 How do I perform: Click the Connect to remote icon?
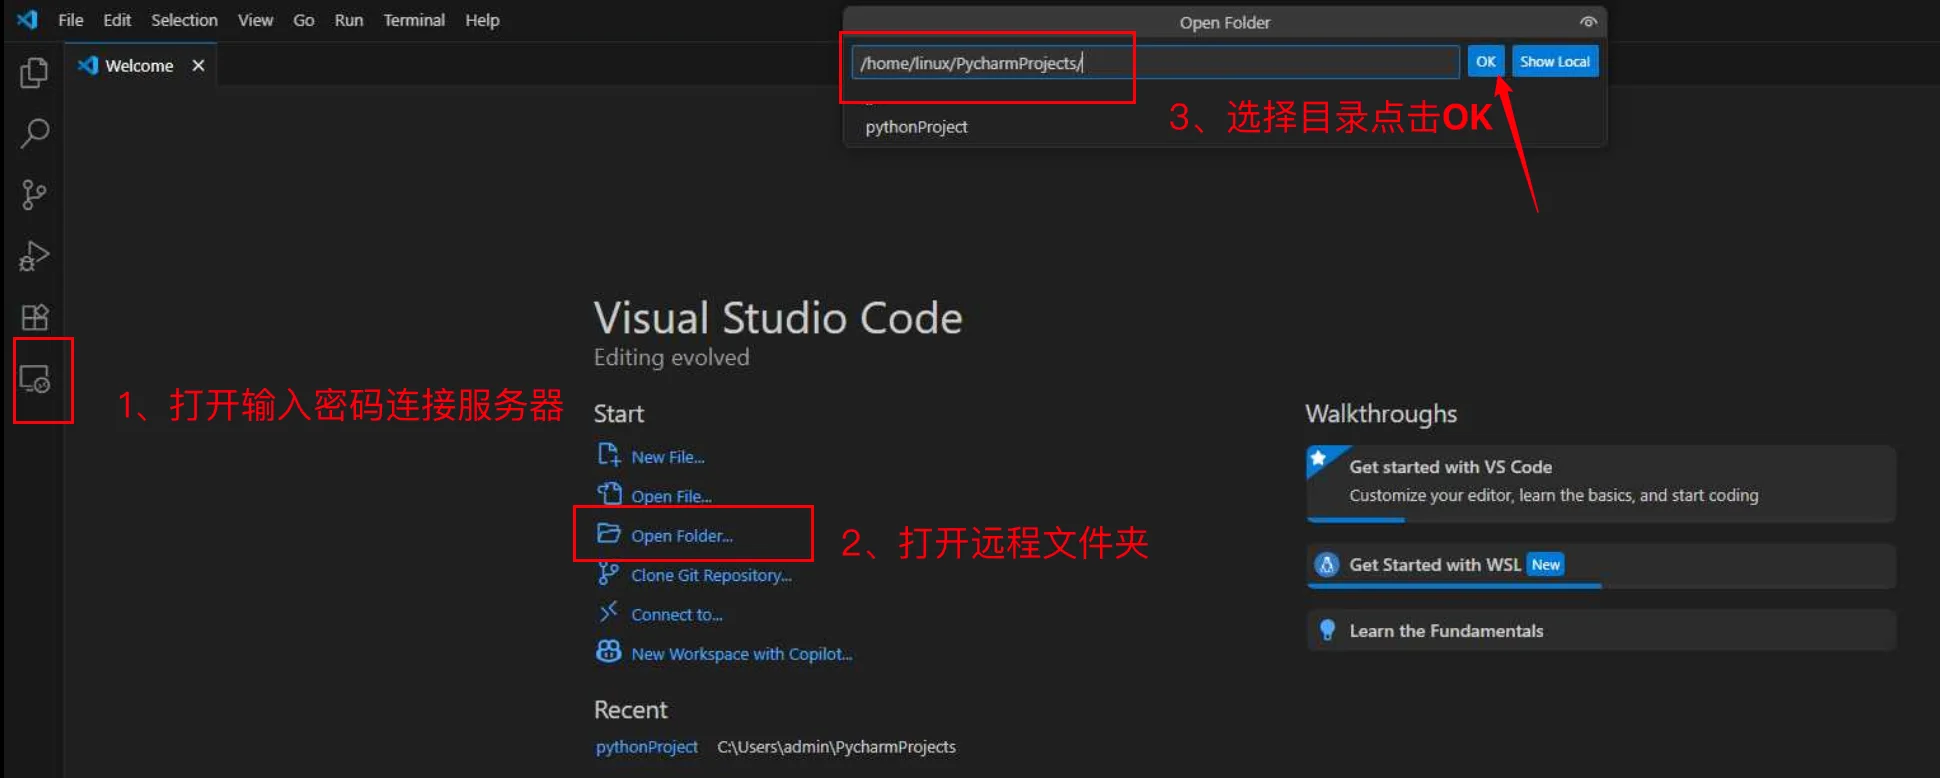608,612
